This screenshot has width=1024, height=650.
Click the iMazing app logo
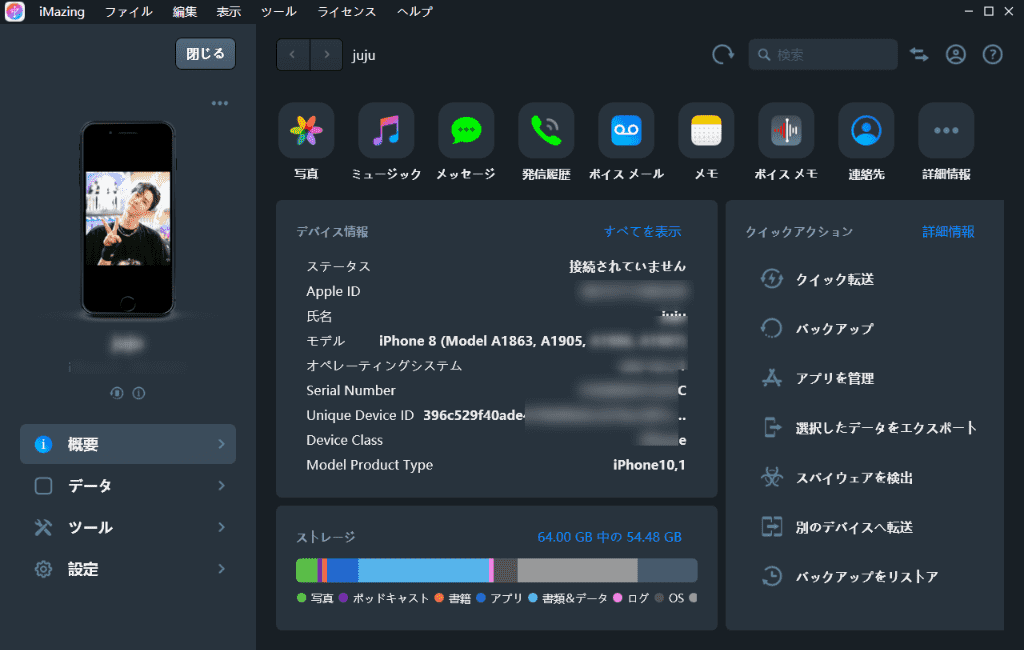pos(14,12)
